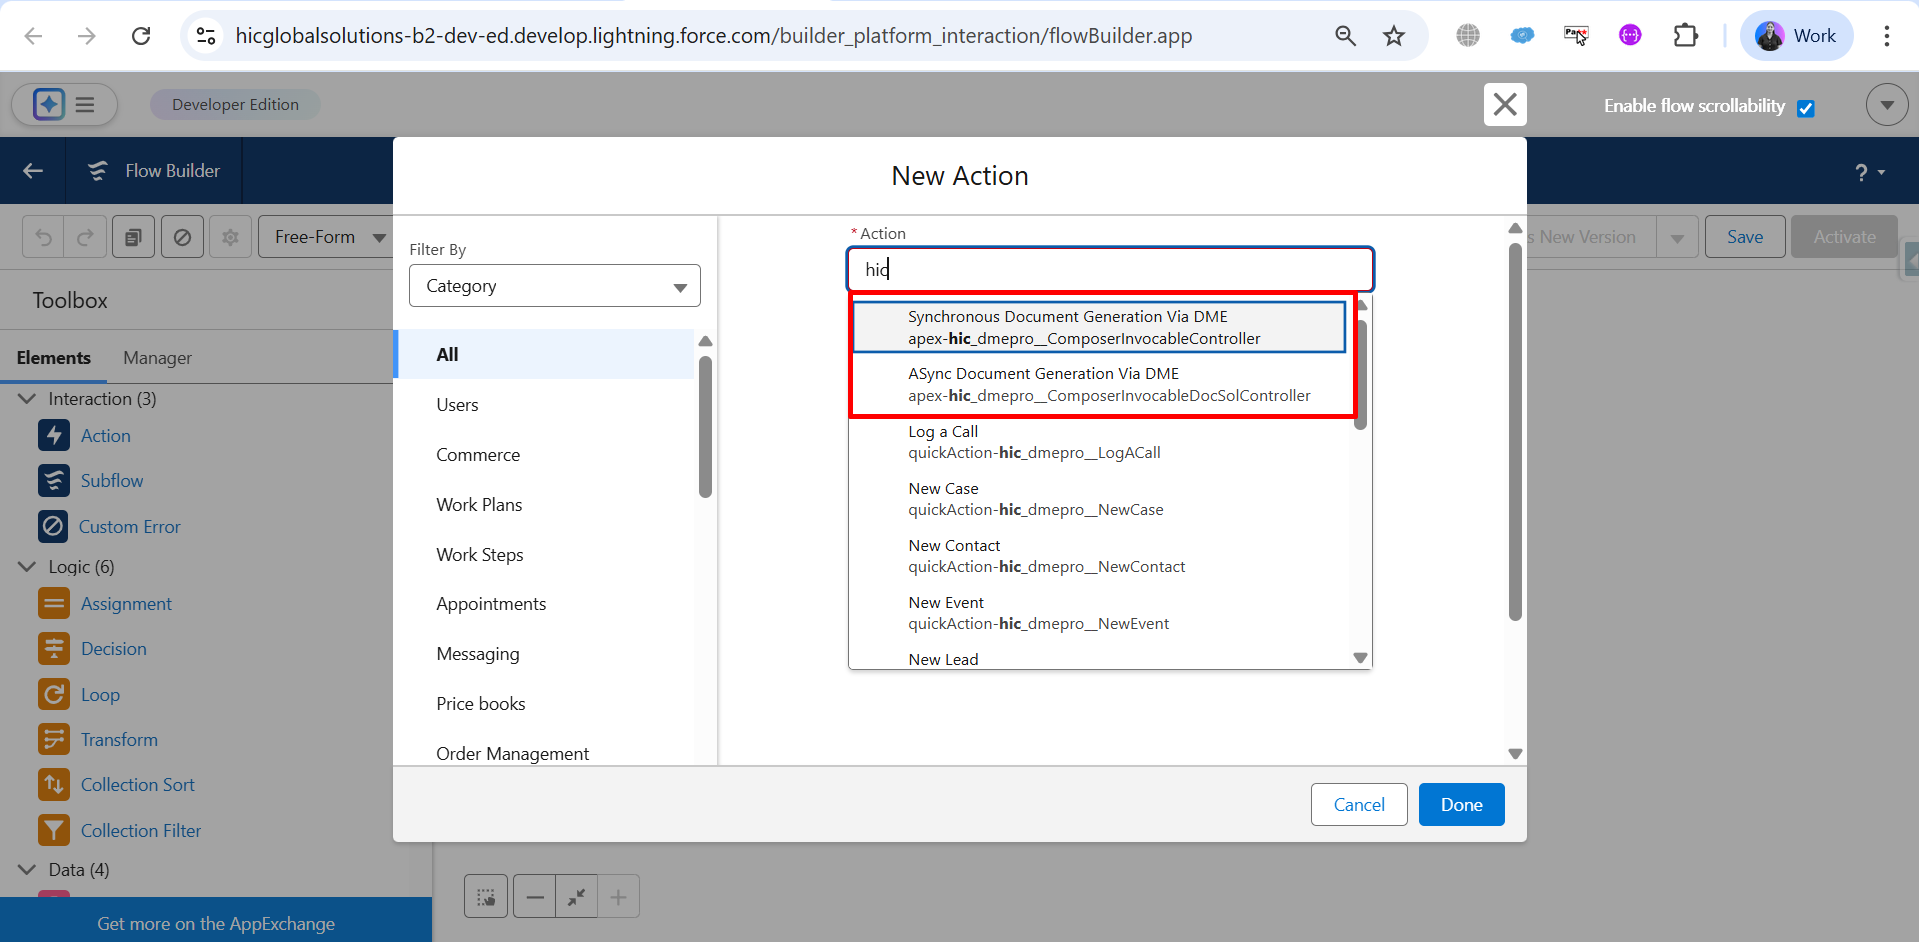
Task: Click the Action search input field
Action: click(x=1110, y=270)
